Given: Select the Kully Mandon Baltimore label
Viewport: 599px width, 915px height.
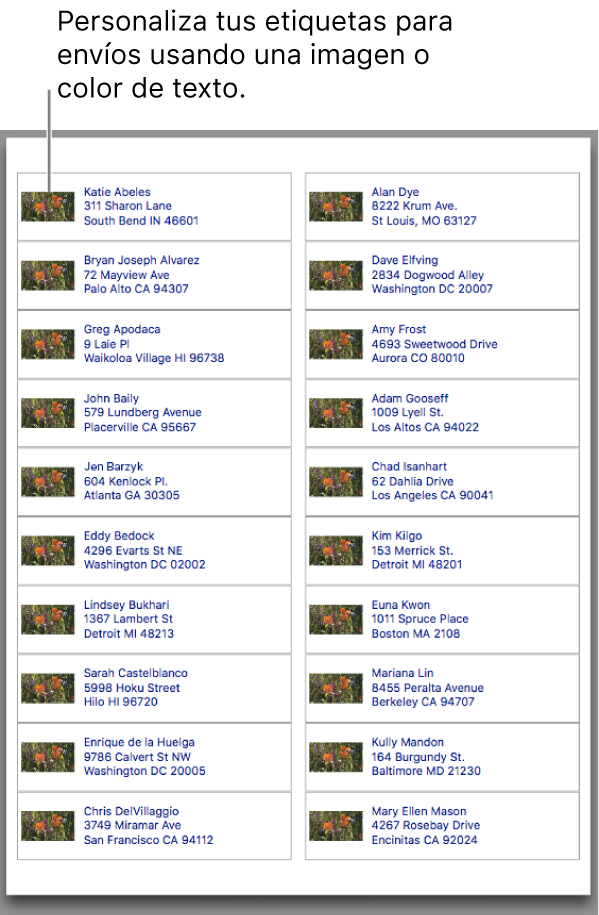Looking at the screenshot, I should [x=426, y=757].
